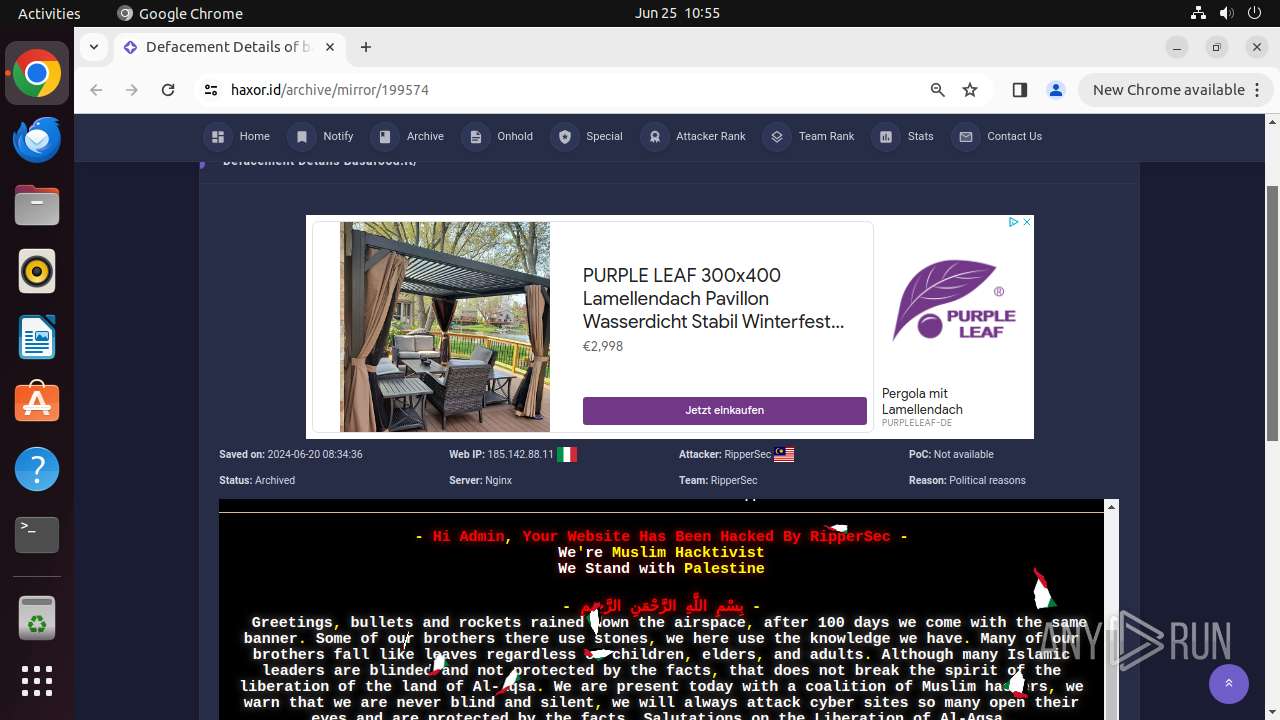Screen dimensions: 1280x720
Task: Bookmark this page with star icon
Action: tap(970, 90)
